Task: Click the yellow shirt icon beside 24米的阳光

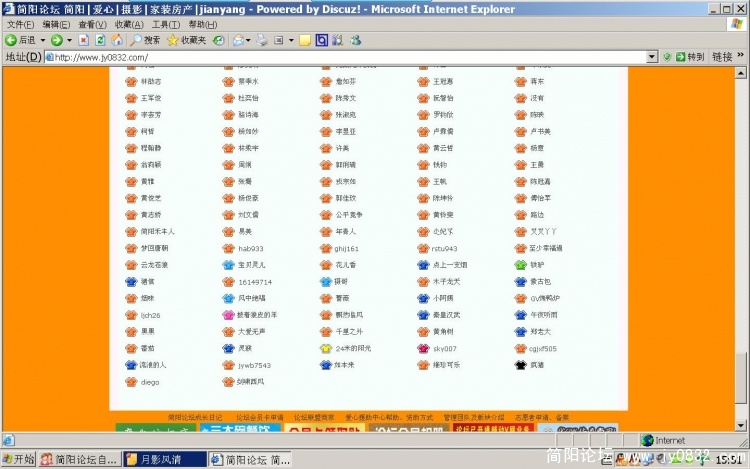Action: [326, 349]
